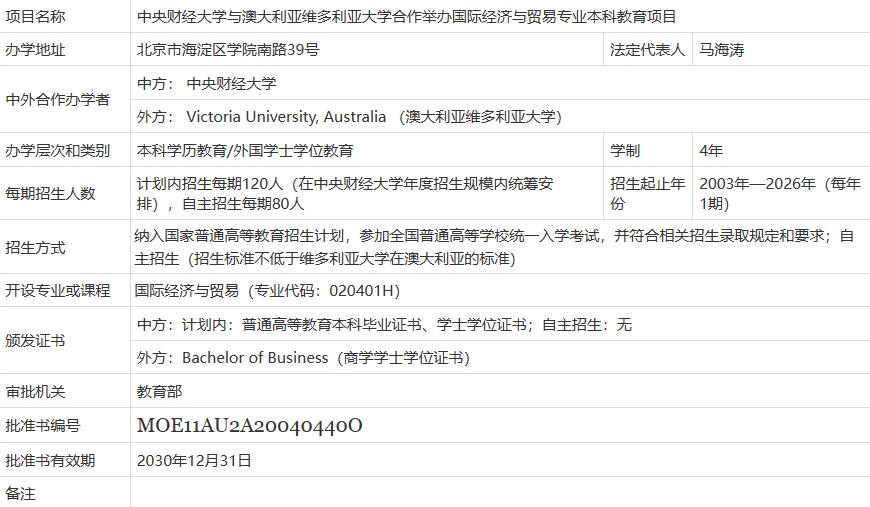Select the 项目名称 label cell

tap(36, 17)
